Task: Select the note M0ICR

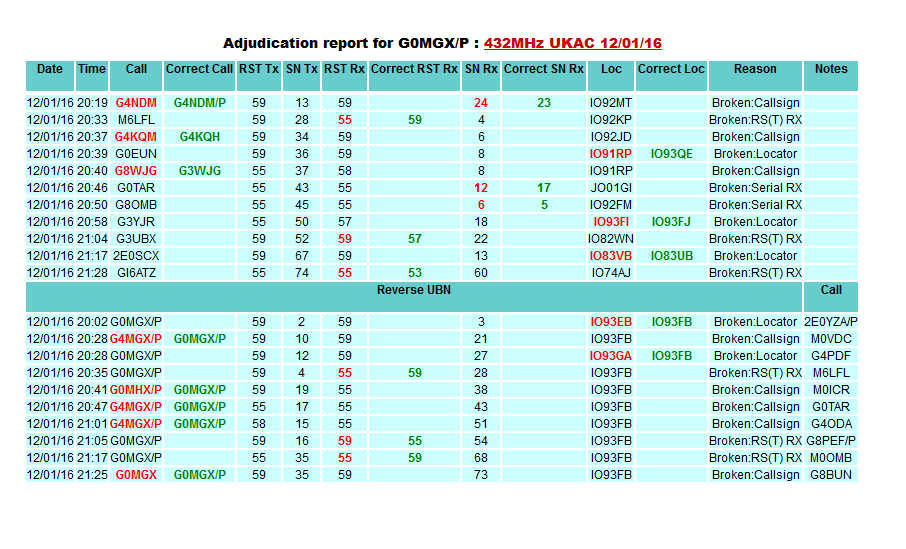Action: click(x=831, y=390)
